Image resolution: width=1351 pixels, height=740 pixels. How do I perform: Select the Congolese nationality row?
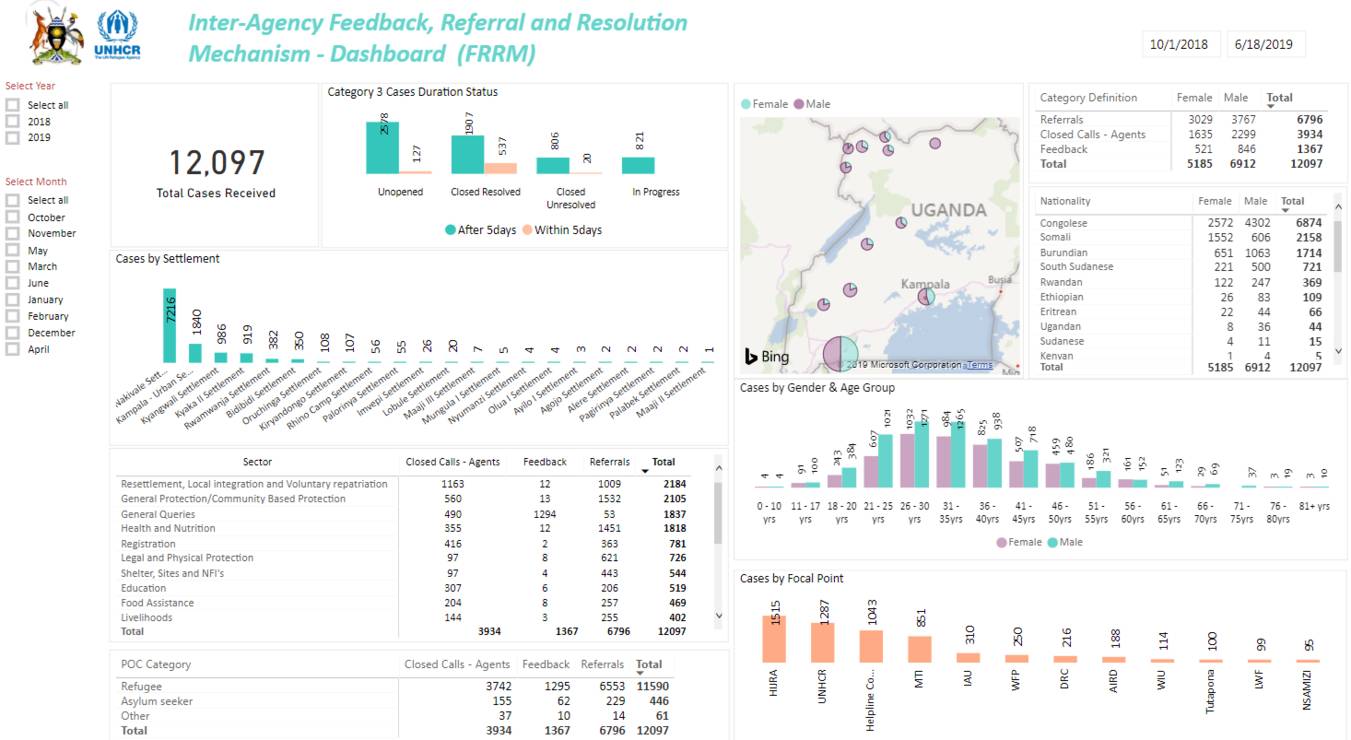coord(1180,223)
